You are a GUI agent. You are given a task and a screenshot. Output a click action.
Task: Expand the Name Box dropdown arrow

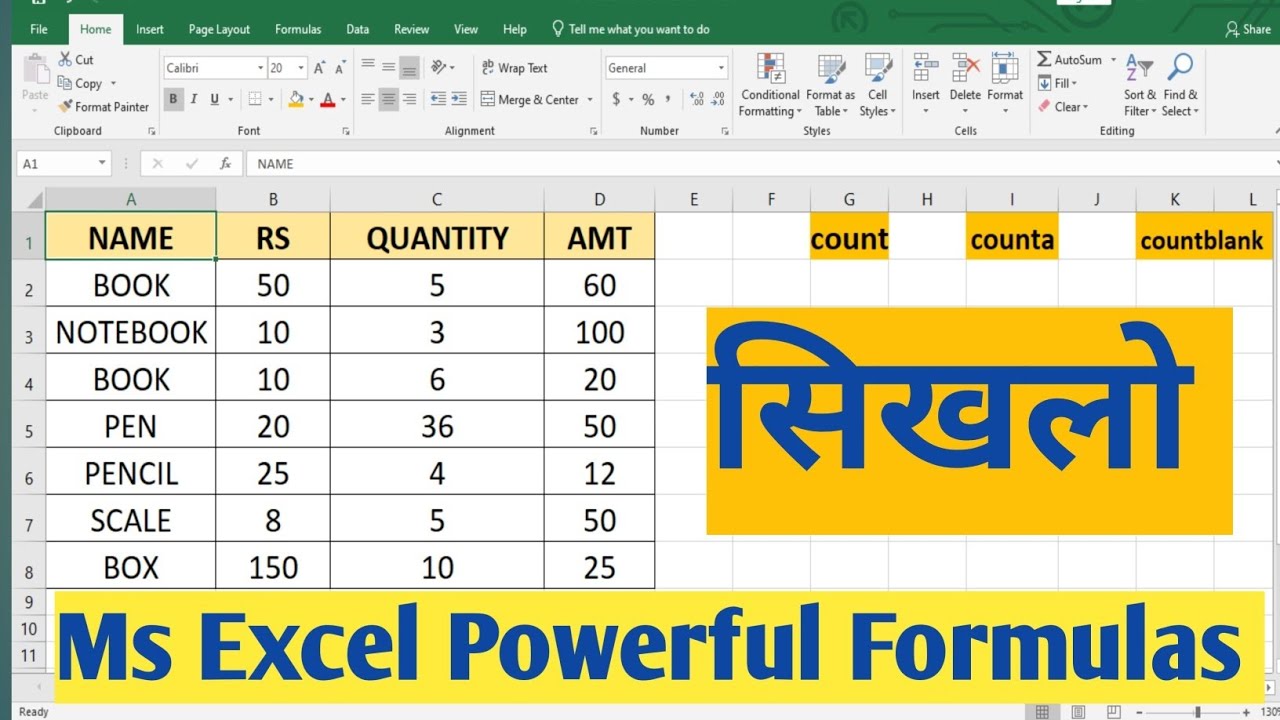102,163
